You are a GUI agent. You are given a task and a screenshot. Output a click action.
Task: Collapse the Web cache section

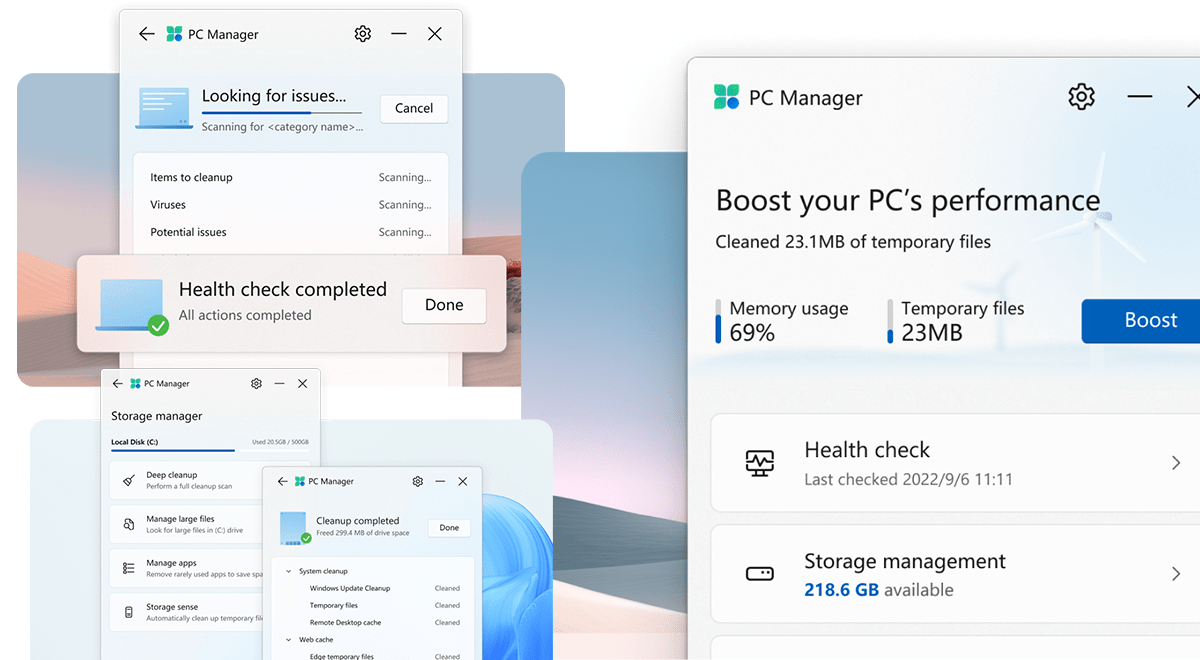(x=288, y=639)
